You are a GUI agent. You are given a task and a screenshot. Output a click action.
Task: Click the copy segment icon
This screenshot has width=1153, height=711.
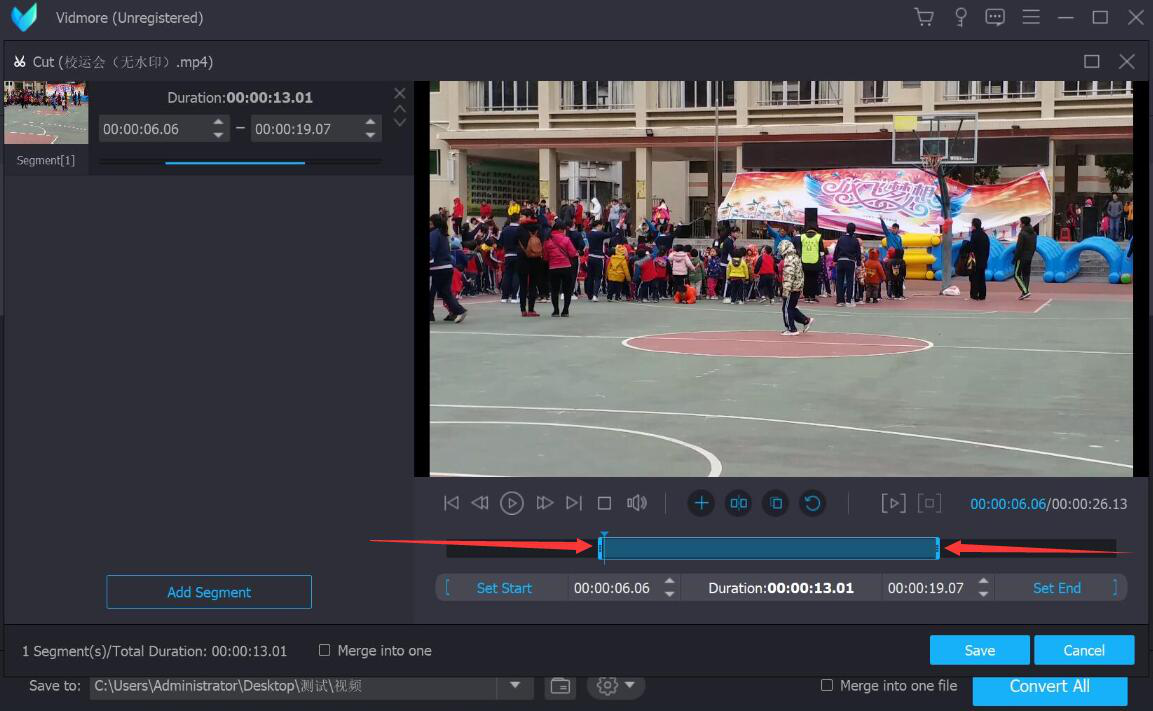[x=776, y=503]
